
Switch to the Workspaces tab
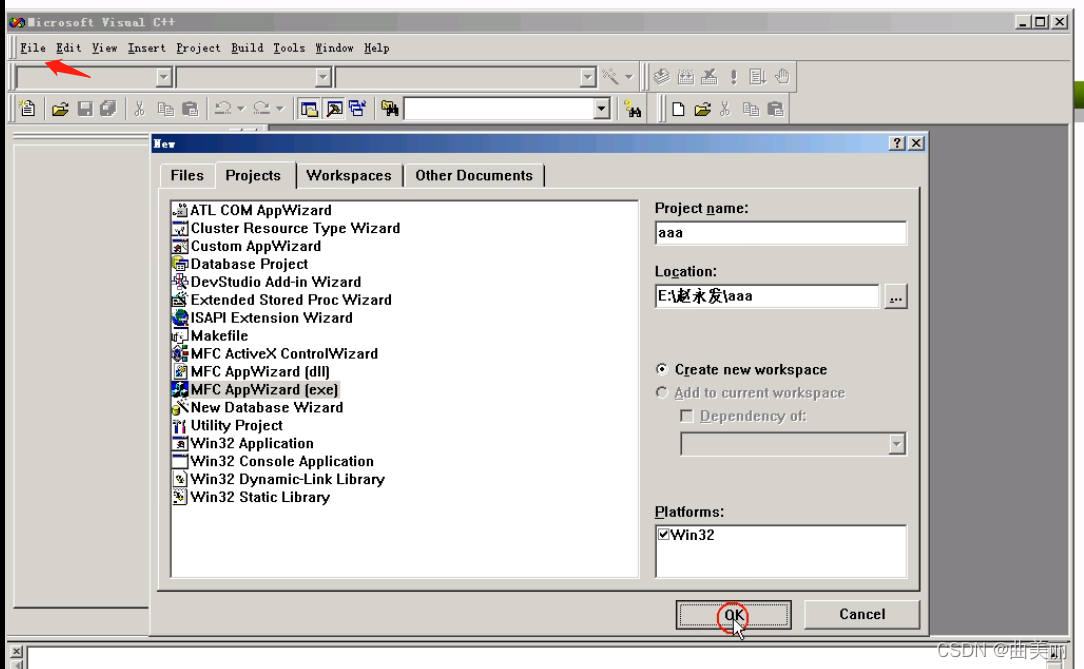pos(349,176)
